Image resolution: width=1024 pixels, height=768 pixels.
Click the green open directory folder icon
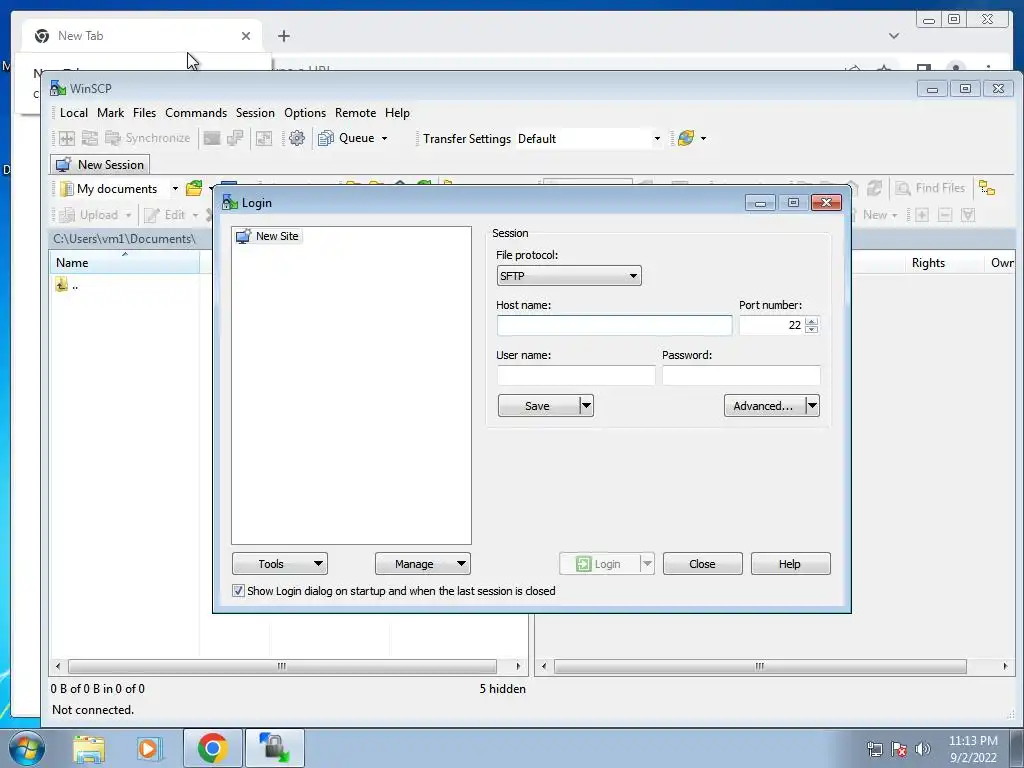(x=194, y=189)
